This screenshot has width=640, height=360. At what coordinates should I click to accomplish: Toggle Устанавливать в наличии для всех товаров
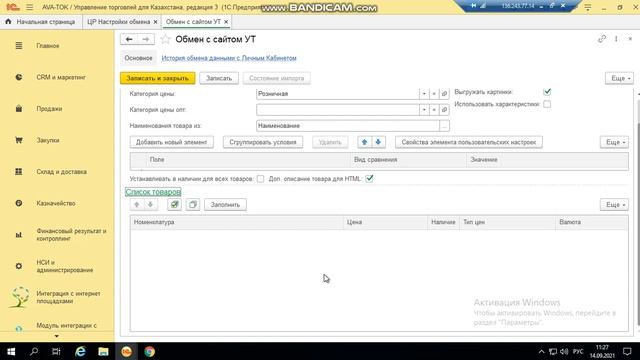click(x=260, y=179)
